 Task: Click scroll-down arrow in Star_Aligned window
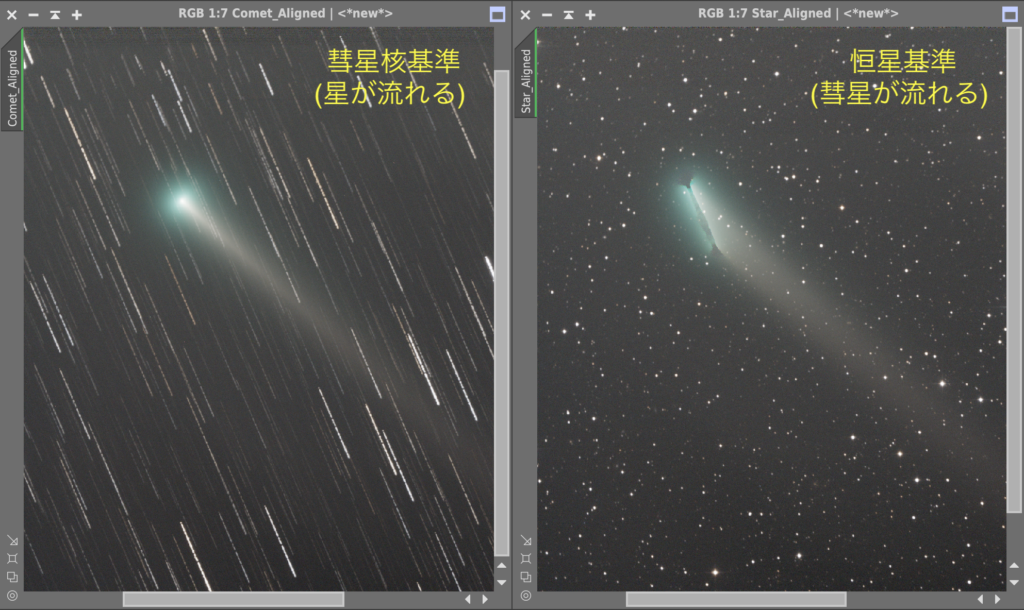[x=1014, y=582]
